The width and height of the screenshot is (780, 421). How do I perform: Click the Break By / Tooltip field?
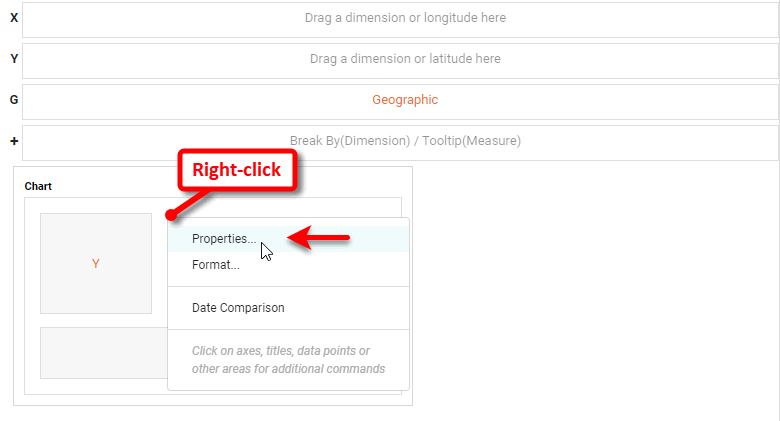400,142
